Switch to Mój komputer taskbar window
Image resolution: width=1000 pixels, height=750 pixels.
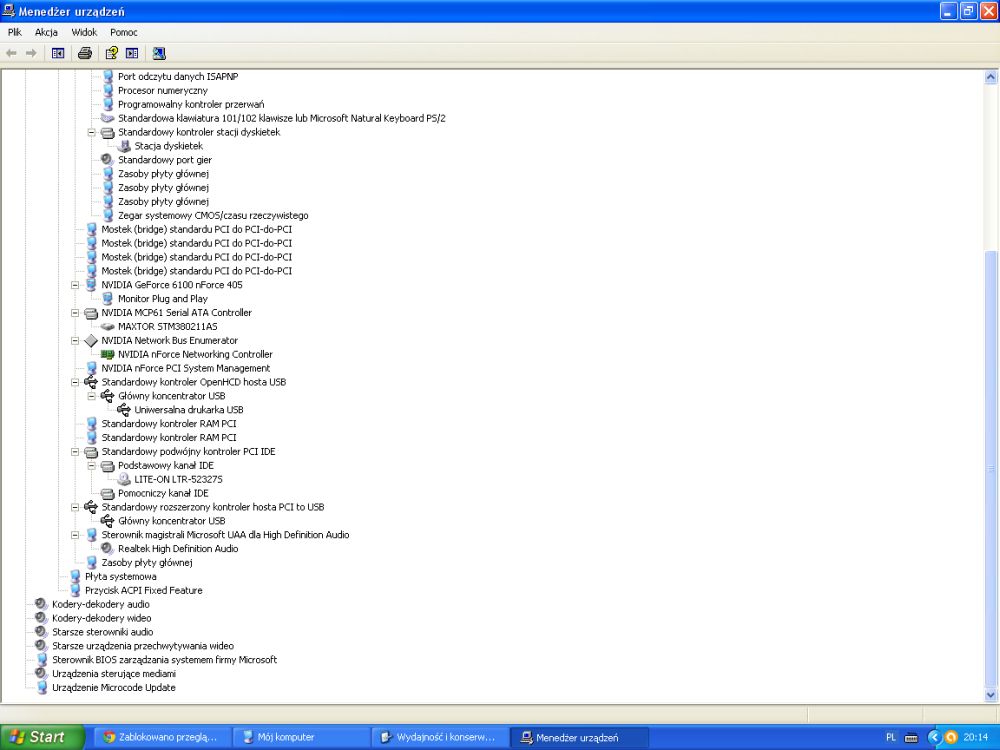[x=300, y=737]
